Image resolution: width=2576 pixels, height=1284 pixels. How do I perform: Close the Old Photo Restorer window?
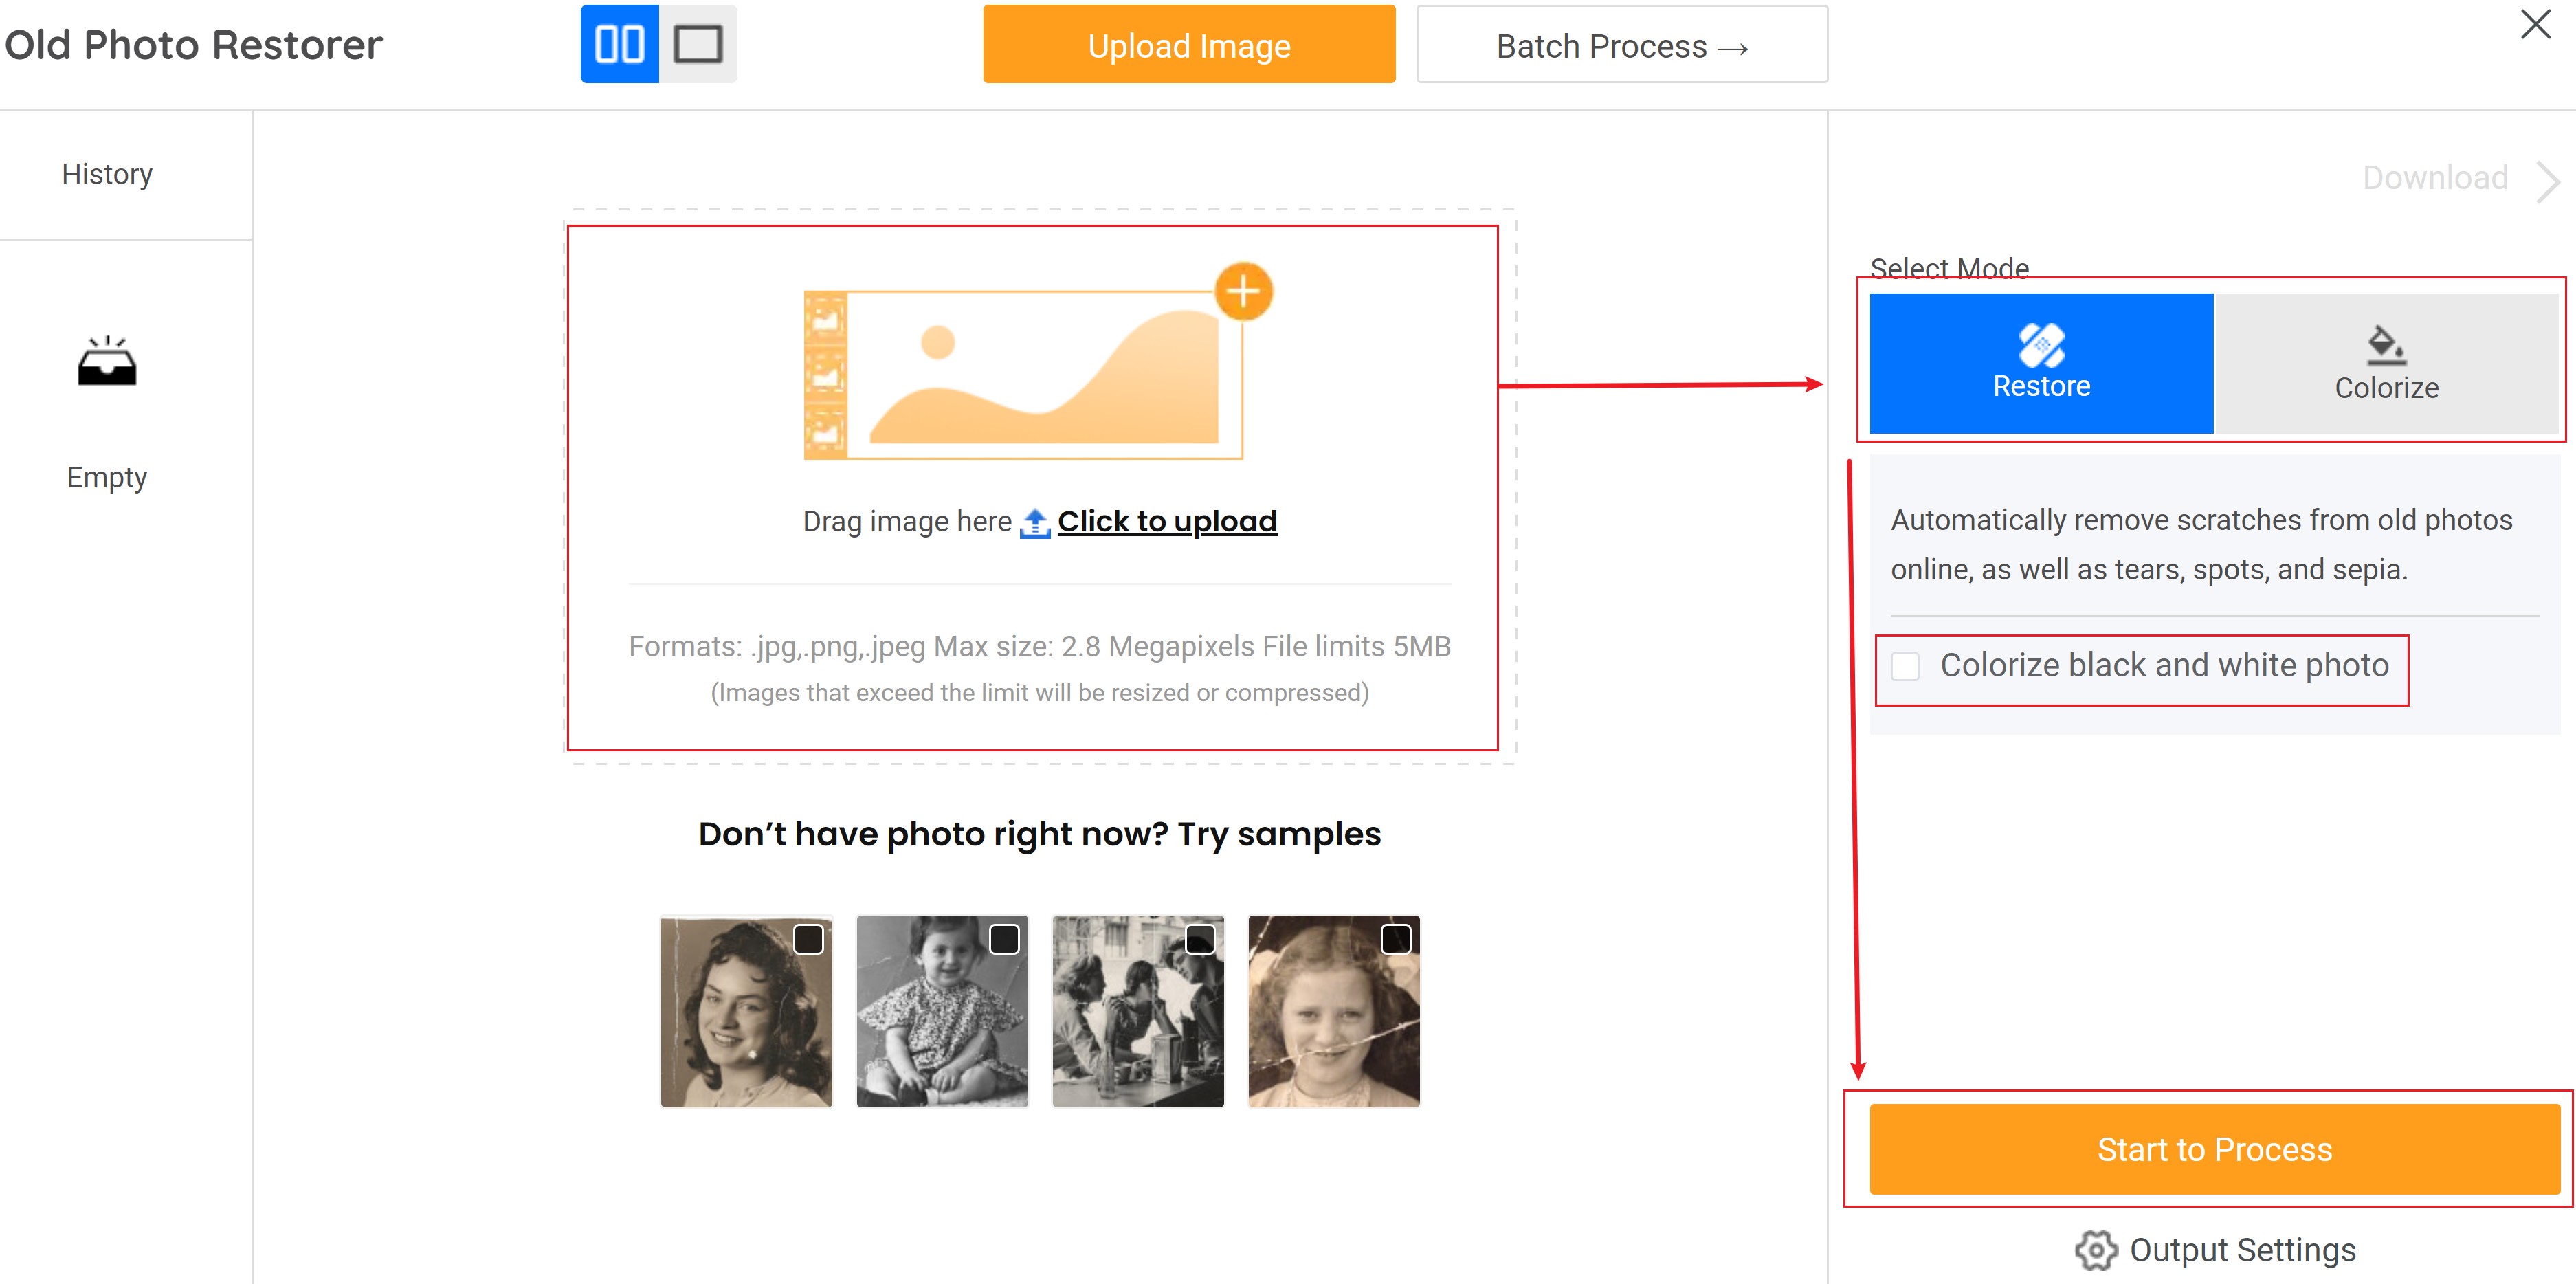(2536, 24)
